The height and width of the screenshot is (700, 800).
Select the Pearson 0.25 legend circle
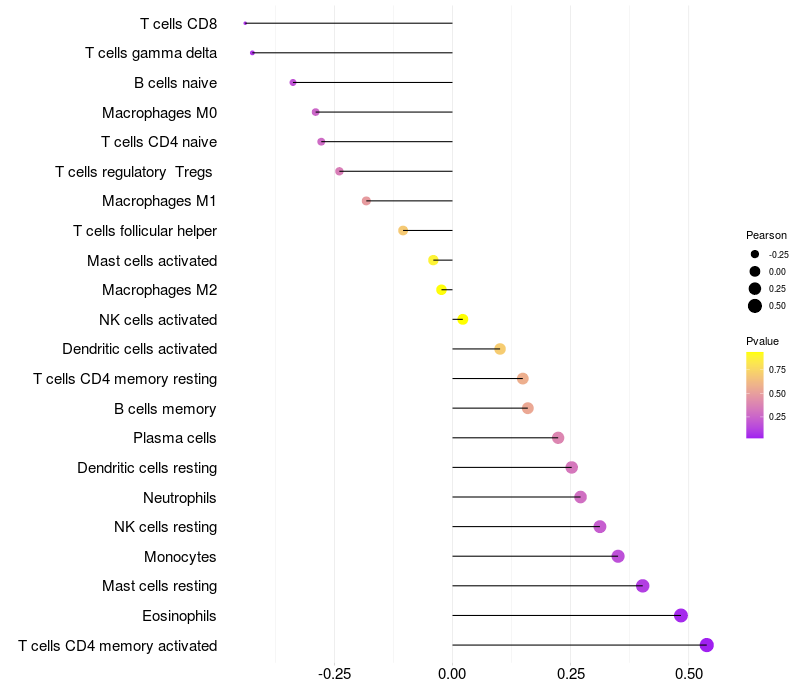755,288
